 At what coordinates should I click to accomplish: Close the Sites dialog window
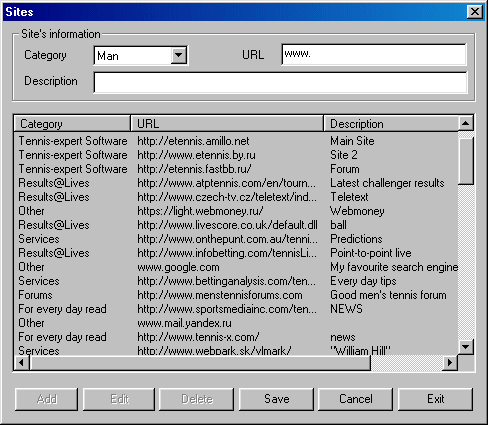(475, 12)
